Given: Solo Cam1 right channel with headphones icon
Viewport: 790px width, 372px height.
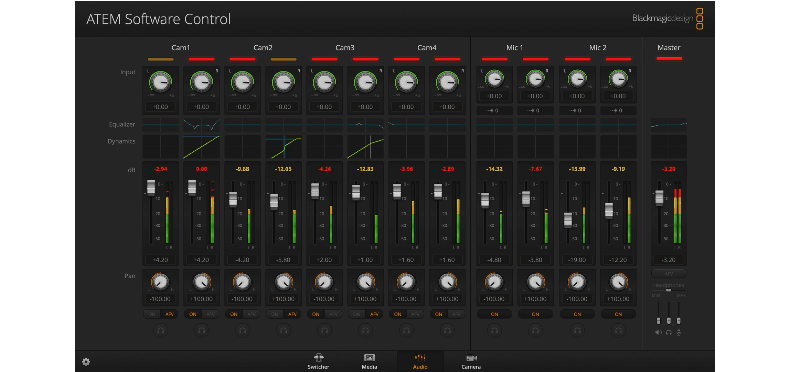Looking at the screenshot, I should click(202, 331).
